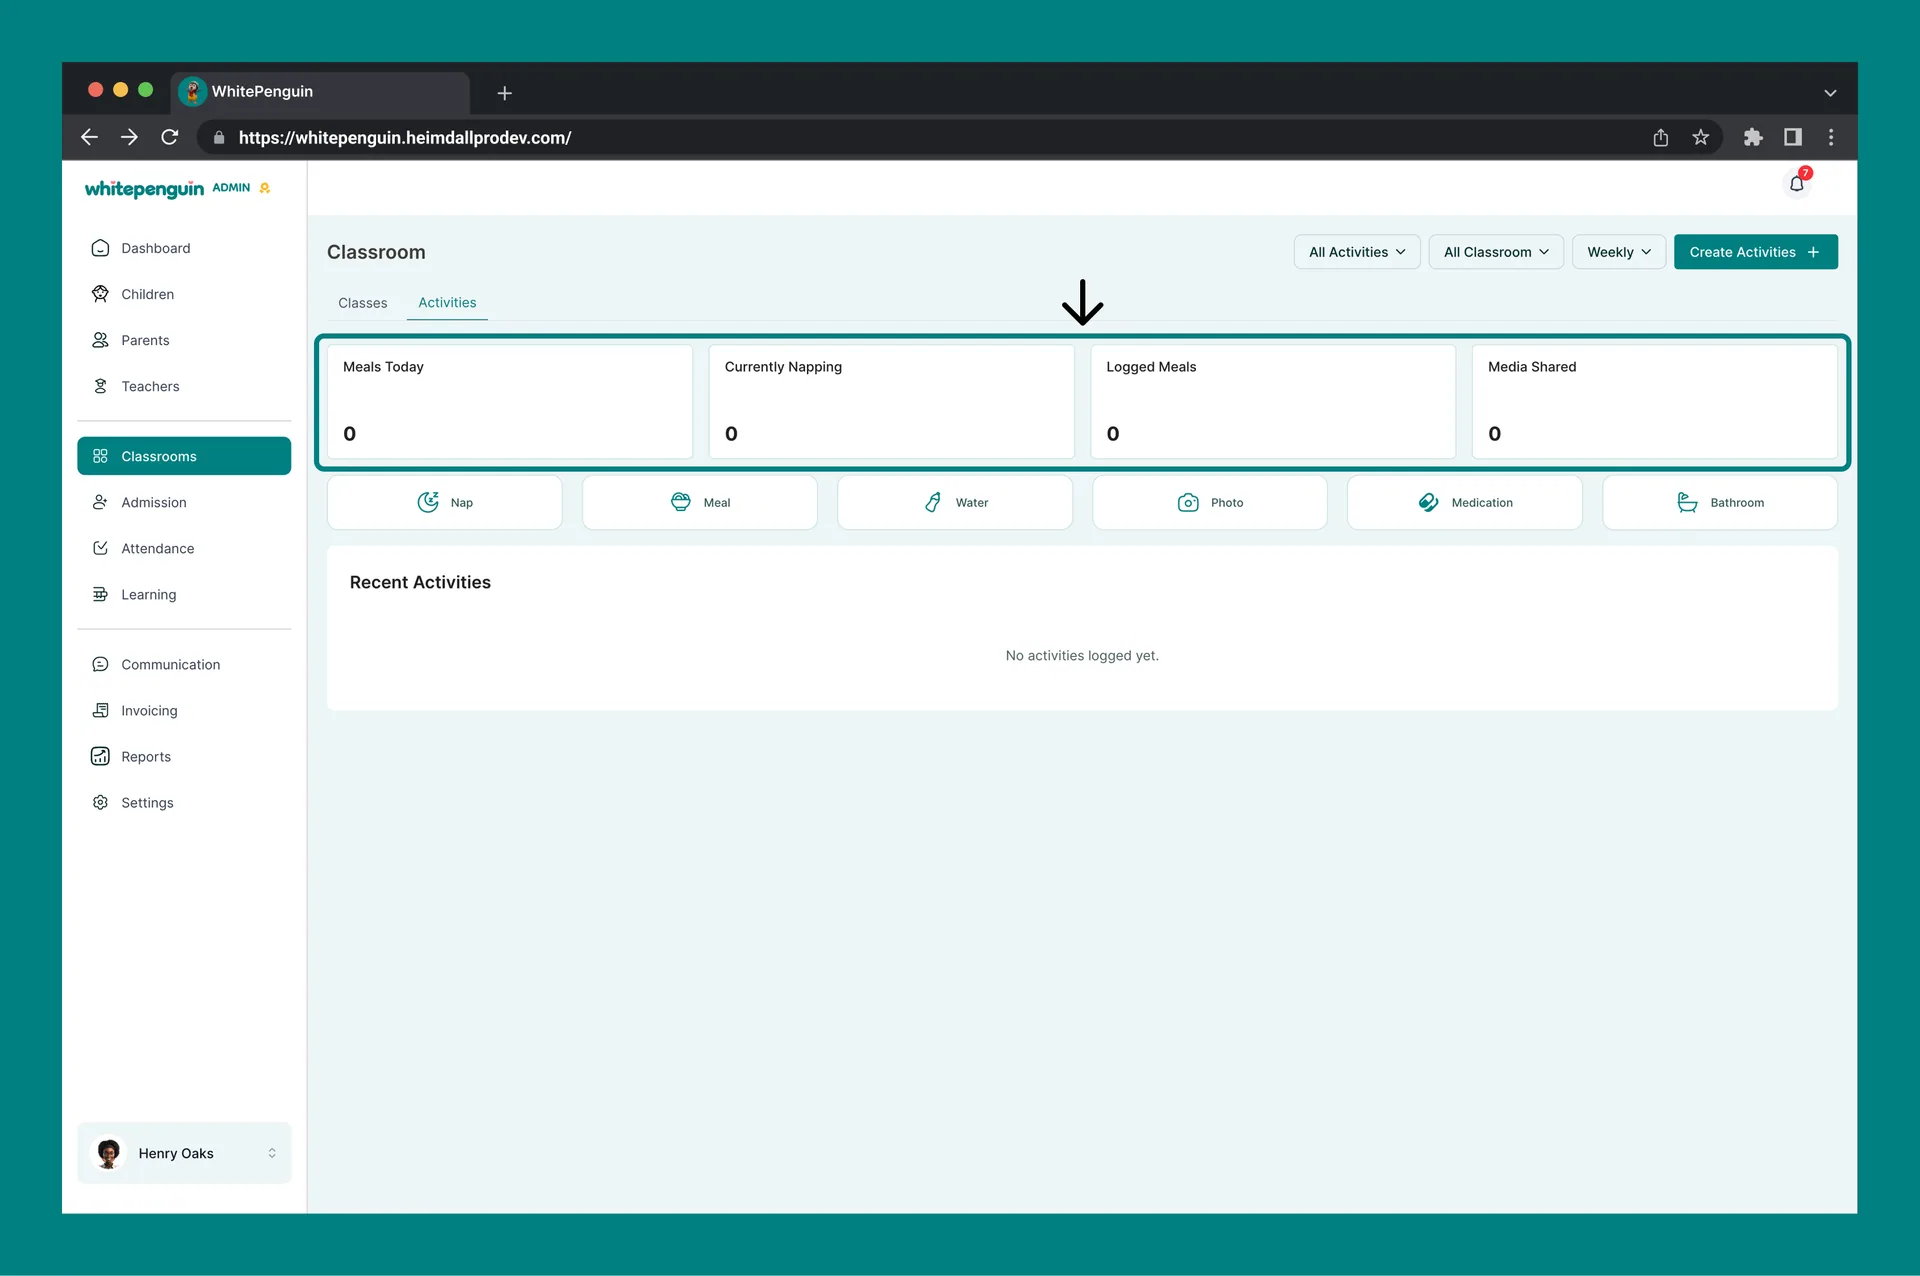Click the Attendance checkmark icon
Screen dimensions: 1920x1276
click(x=100, y=548)
